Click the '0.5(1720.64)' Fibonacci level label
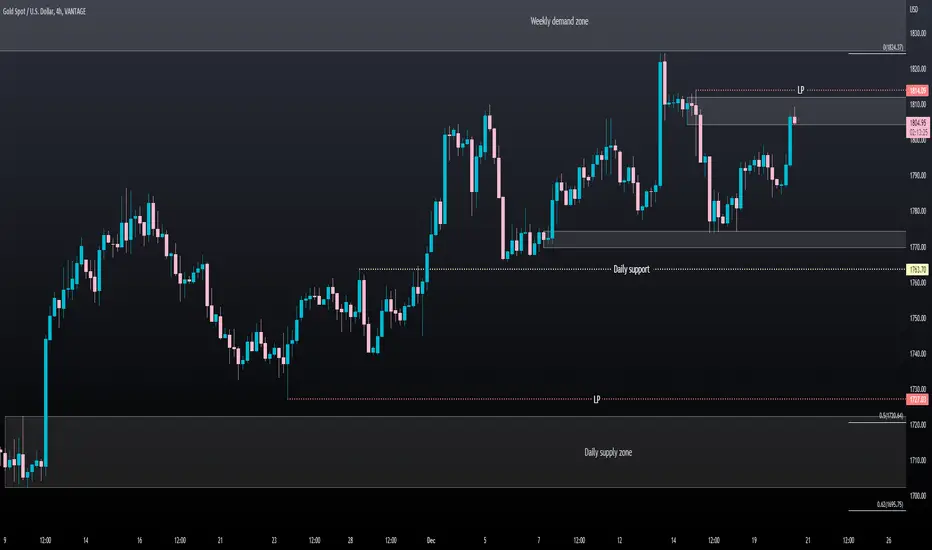Viewport: 932px width, 550px height. point(891,416)
